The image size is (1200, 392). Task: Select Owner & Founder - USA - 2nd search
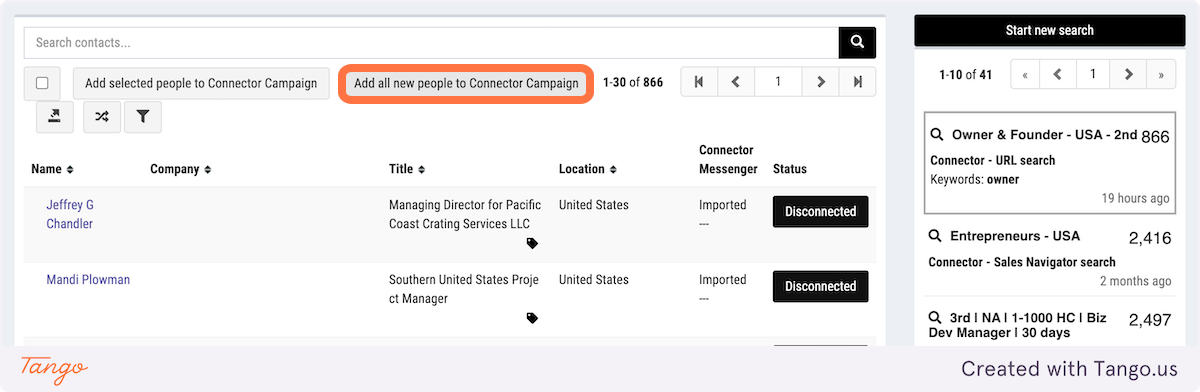tap(1049, 162)
